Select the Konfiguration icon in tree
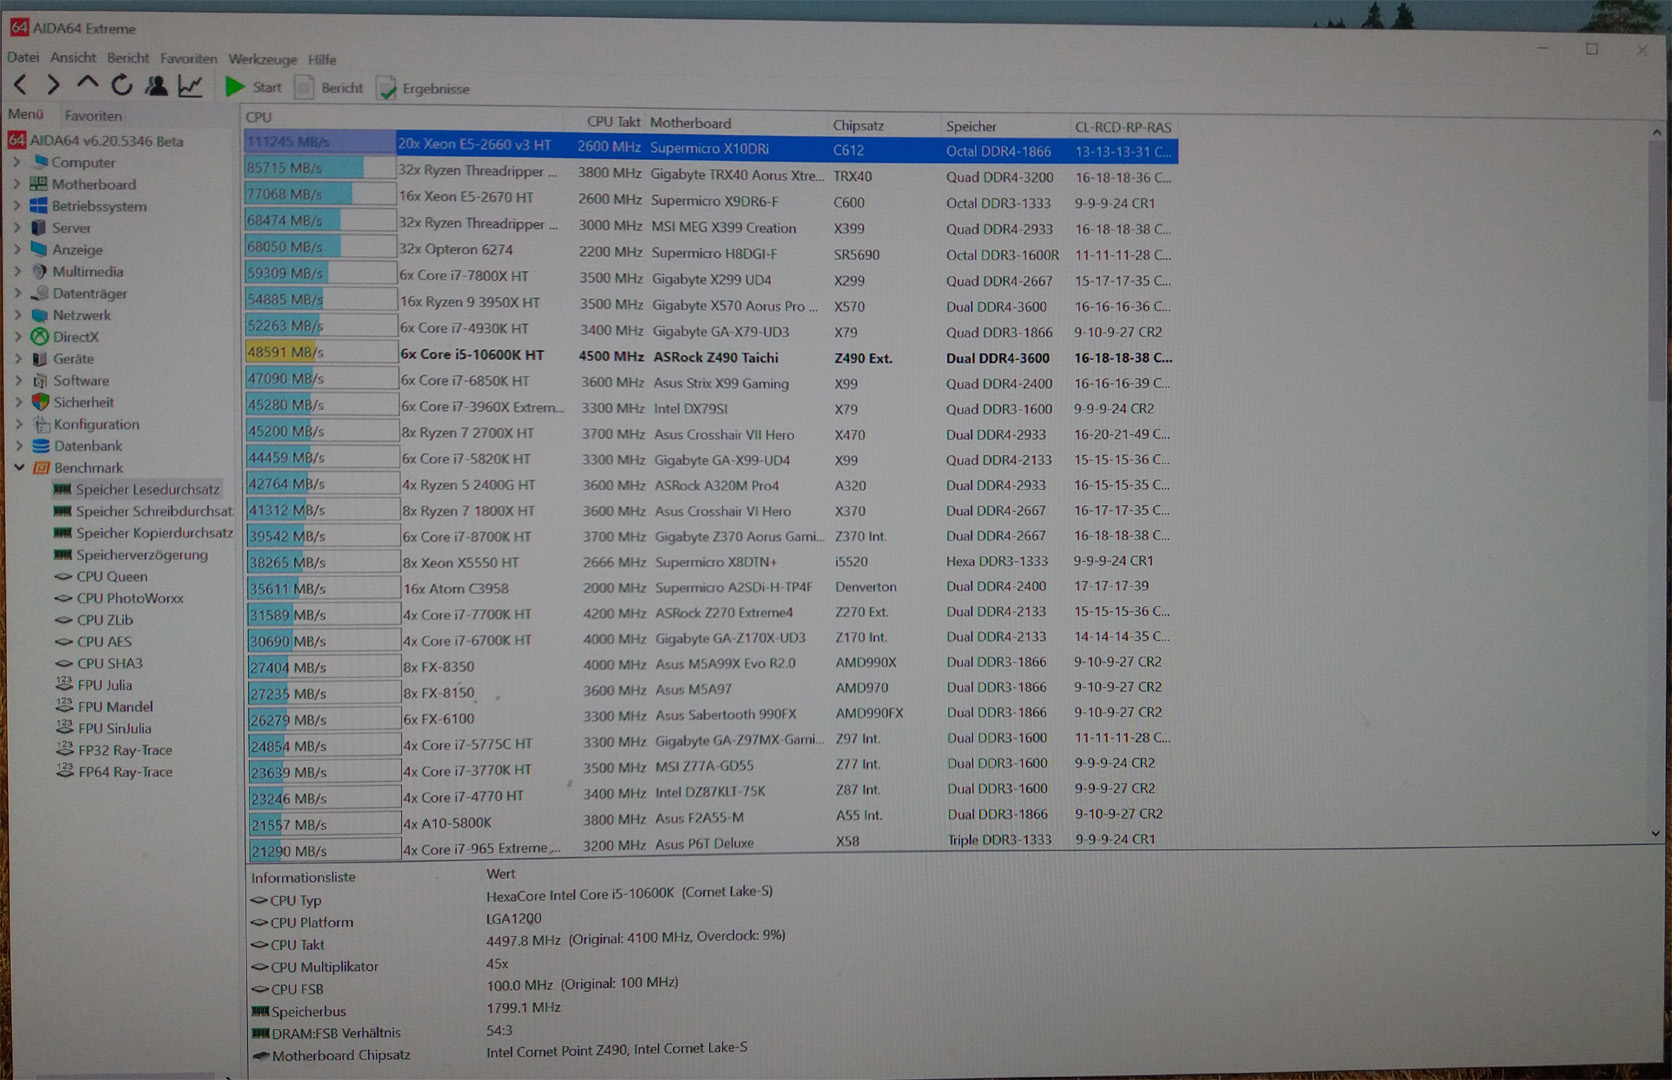Viewport: 1672px width, 1080px height. 41,424
